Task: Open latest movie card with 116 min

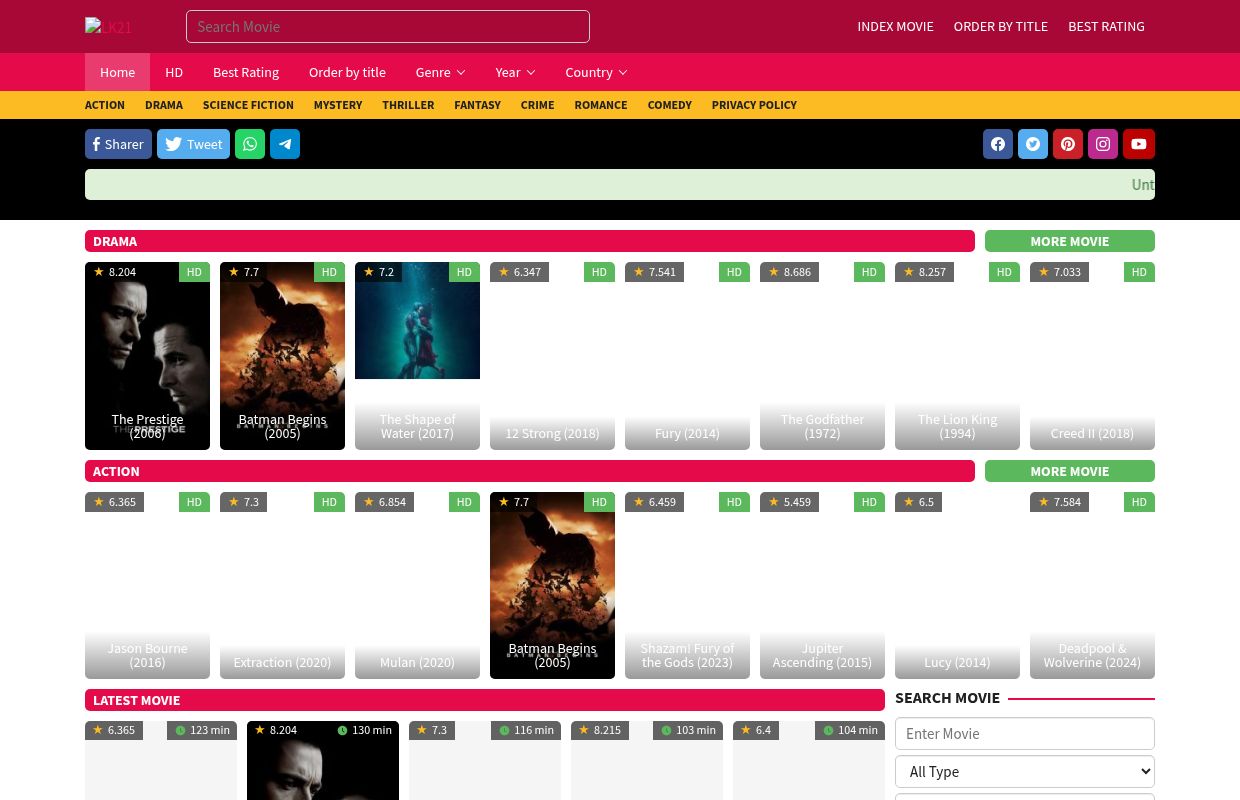Action: [x=485, y=760]
